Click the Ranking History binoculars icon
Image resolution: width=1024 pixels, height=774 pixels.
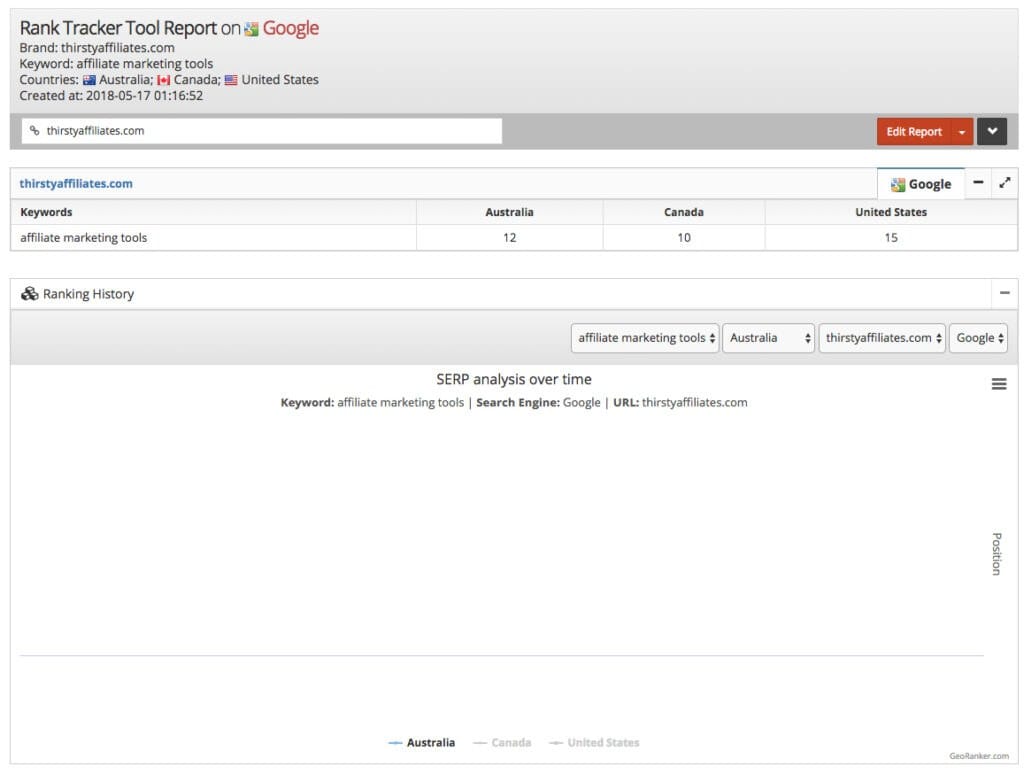point(29,293)
